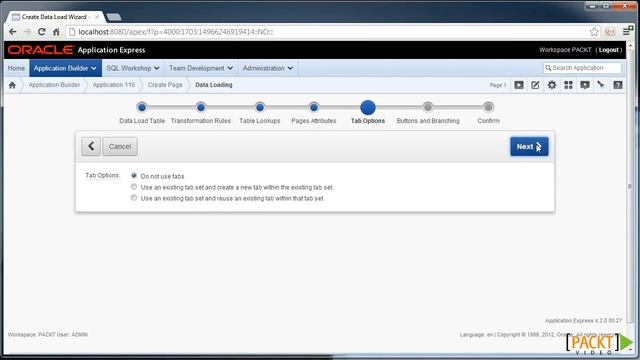This screenshot has width=640, height=360.
Task: Click the extension icon beside star
Action: coord(610,31)
